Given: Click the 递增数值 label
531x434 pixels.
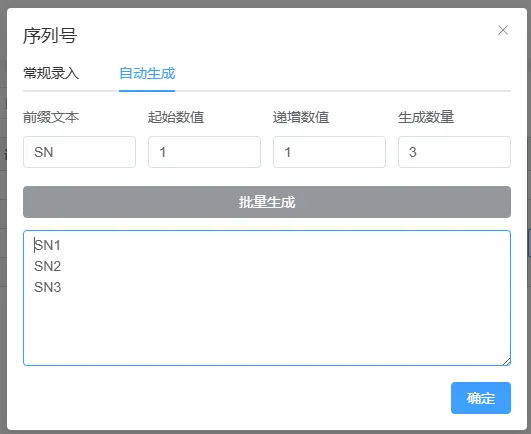Looking at the screenshot, I should (x=301, y=117).
